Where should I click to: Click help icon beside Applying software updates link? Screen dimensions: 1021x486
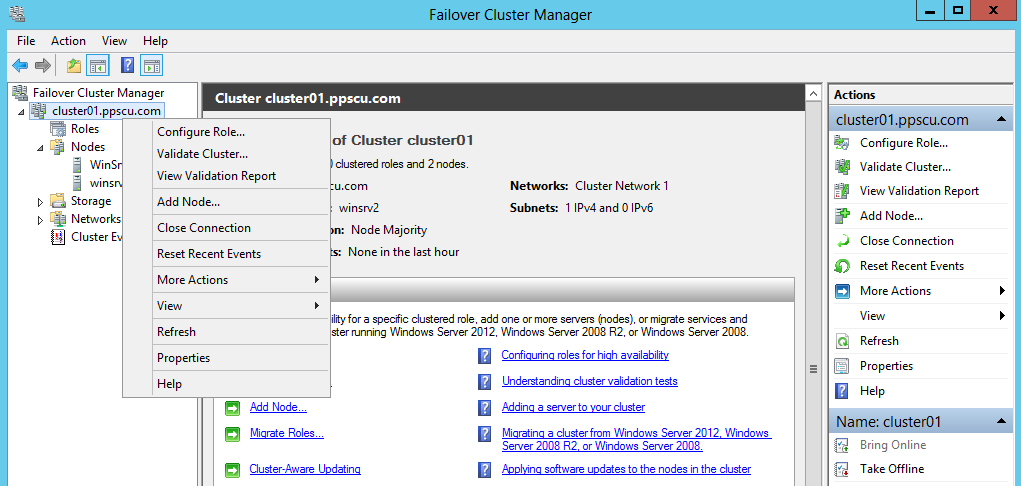(484, 470)
